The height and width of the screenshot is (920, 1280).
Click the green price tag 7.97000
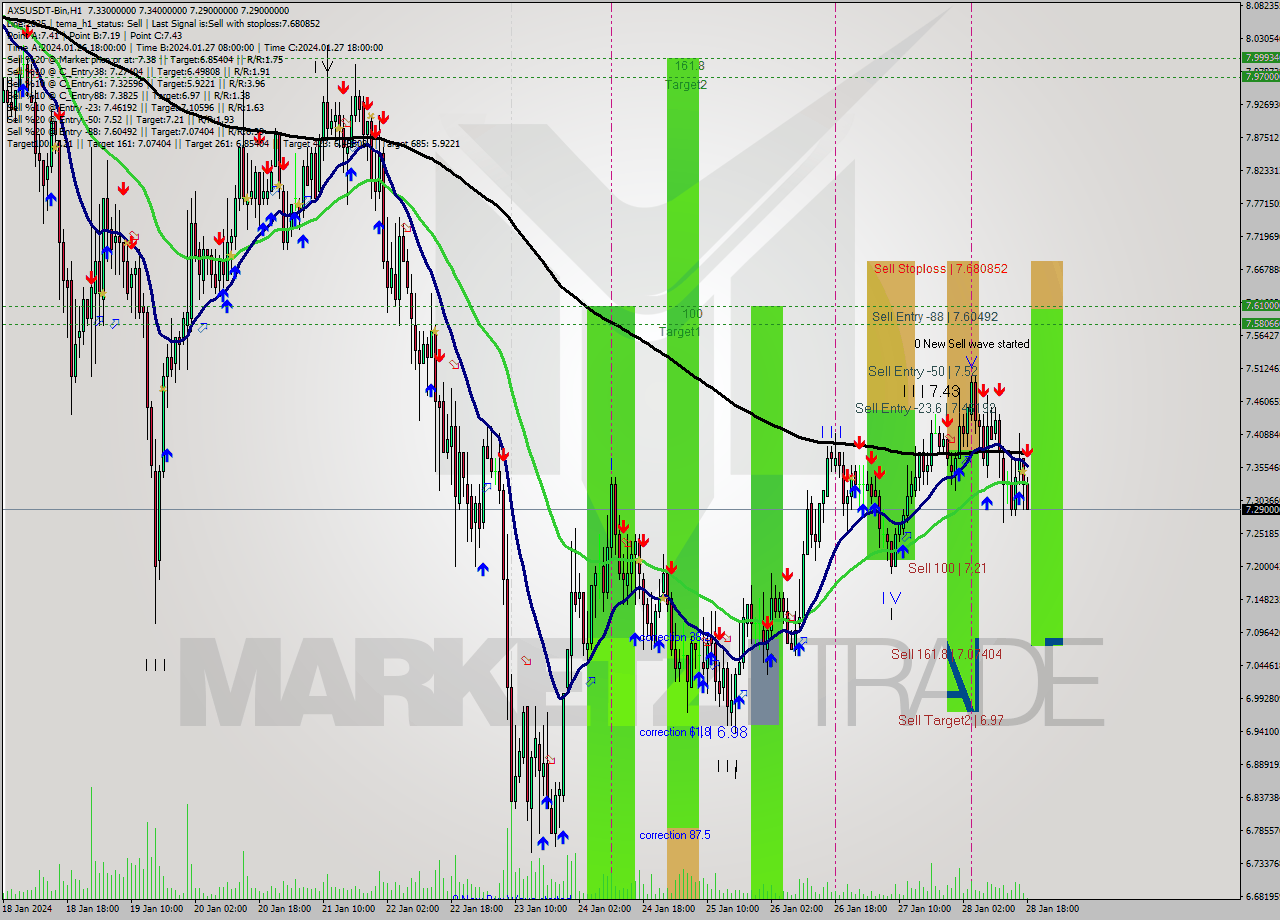coord(1260,76)
